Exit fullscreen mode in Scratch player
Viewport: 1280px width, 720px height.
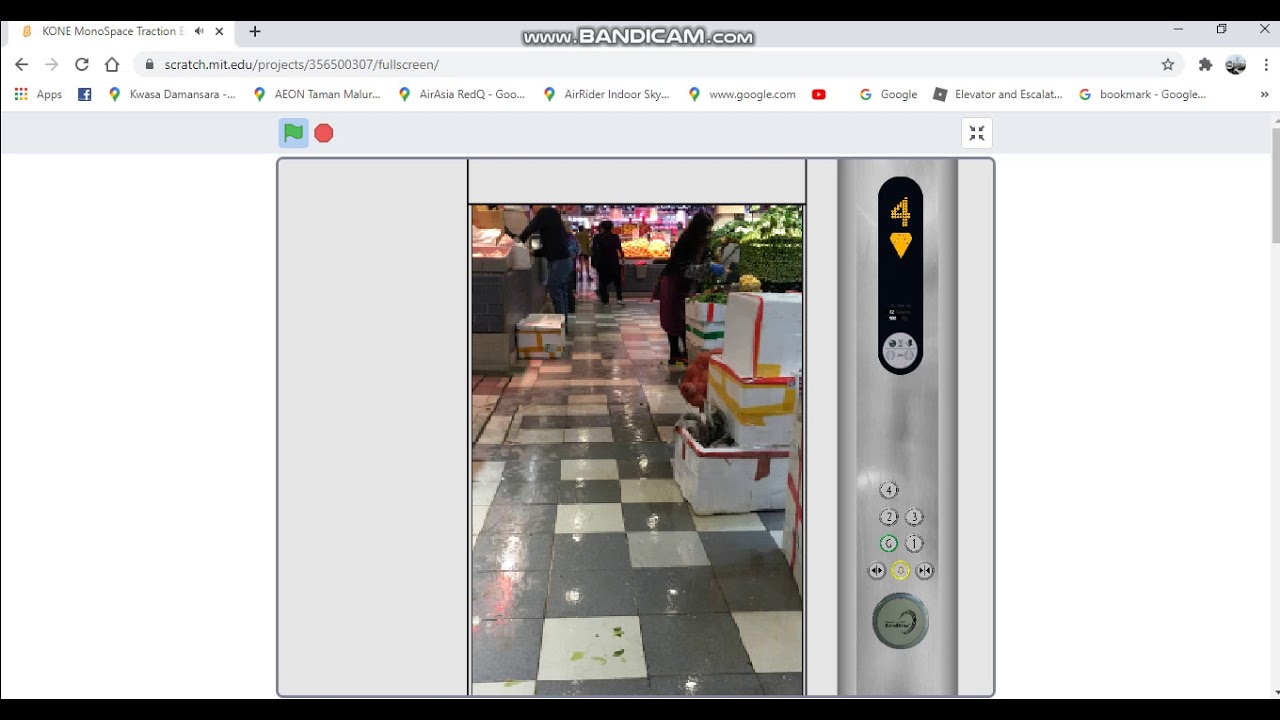coord(977,133)
